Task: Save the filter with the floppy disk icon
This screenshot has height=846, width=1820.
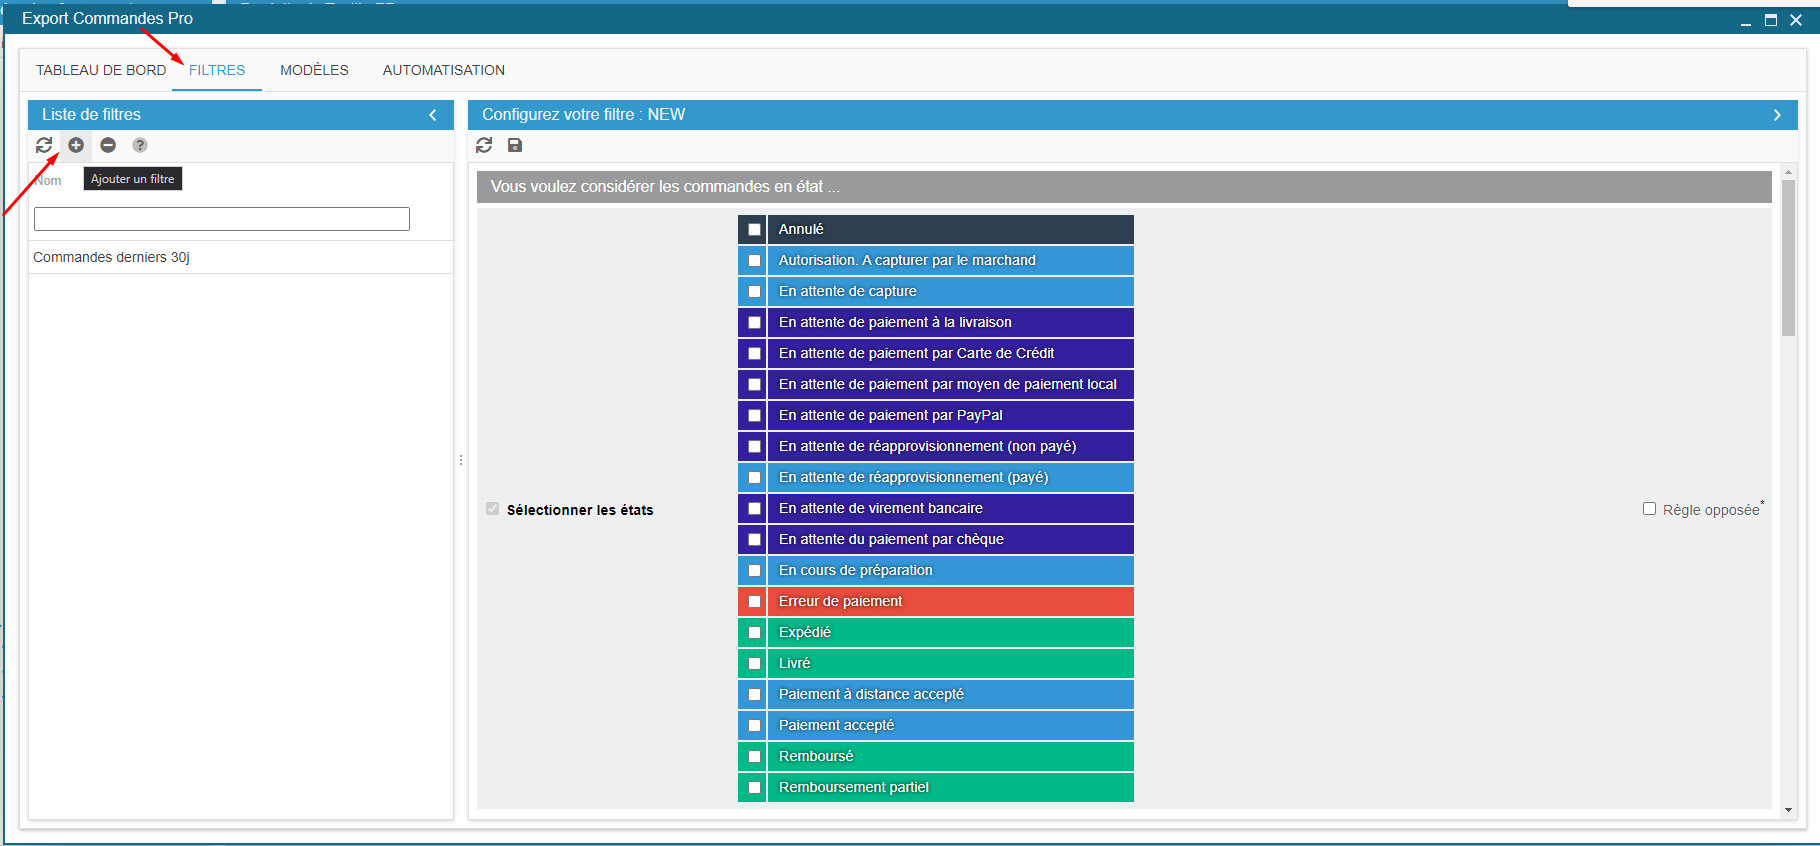Action: (x=515, y=145)
